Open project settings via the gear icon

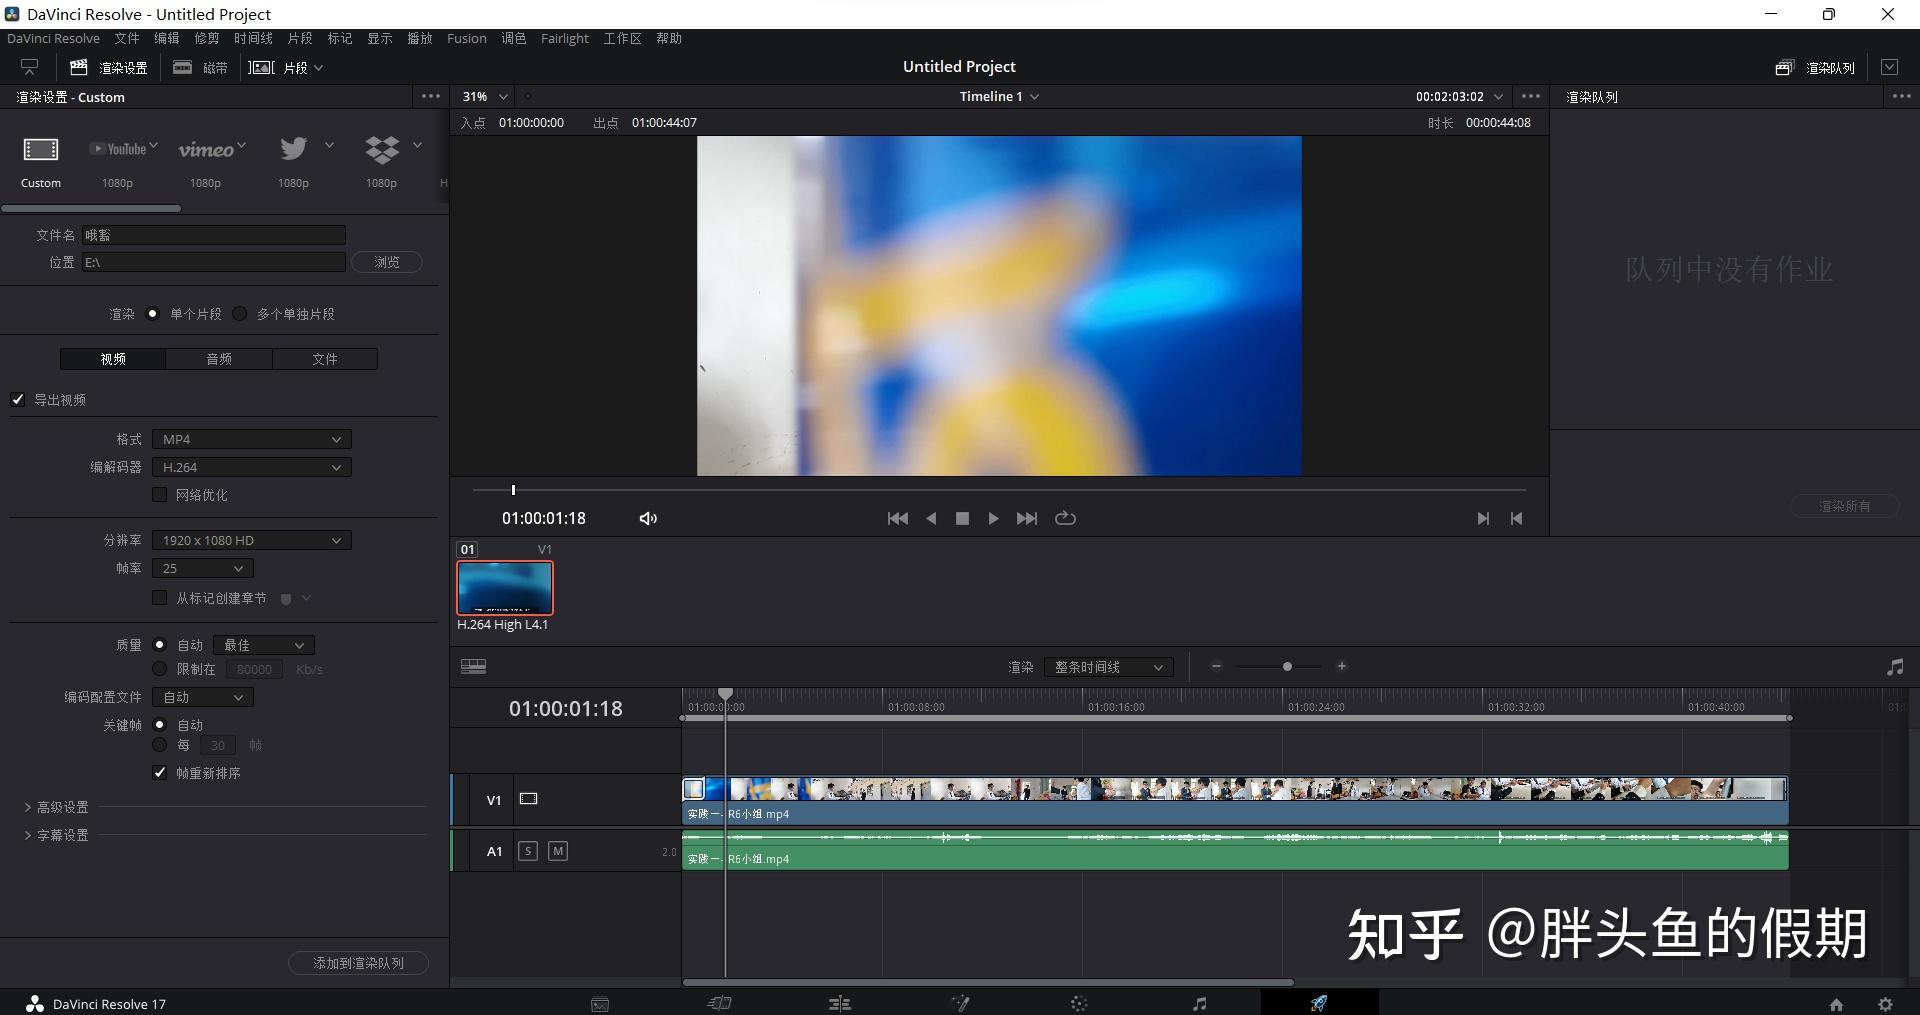click(x=1884, y=1003)
